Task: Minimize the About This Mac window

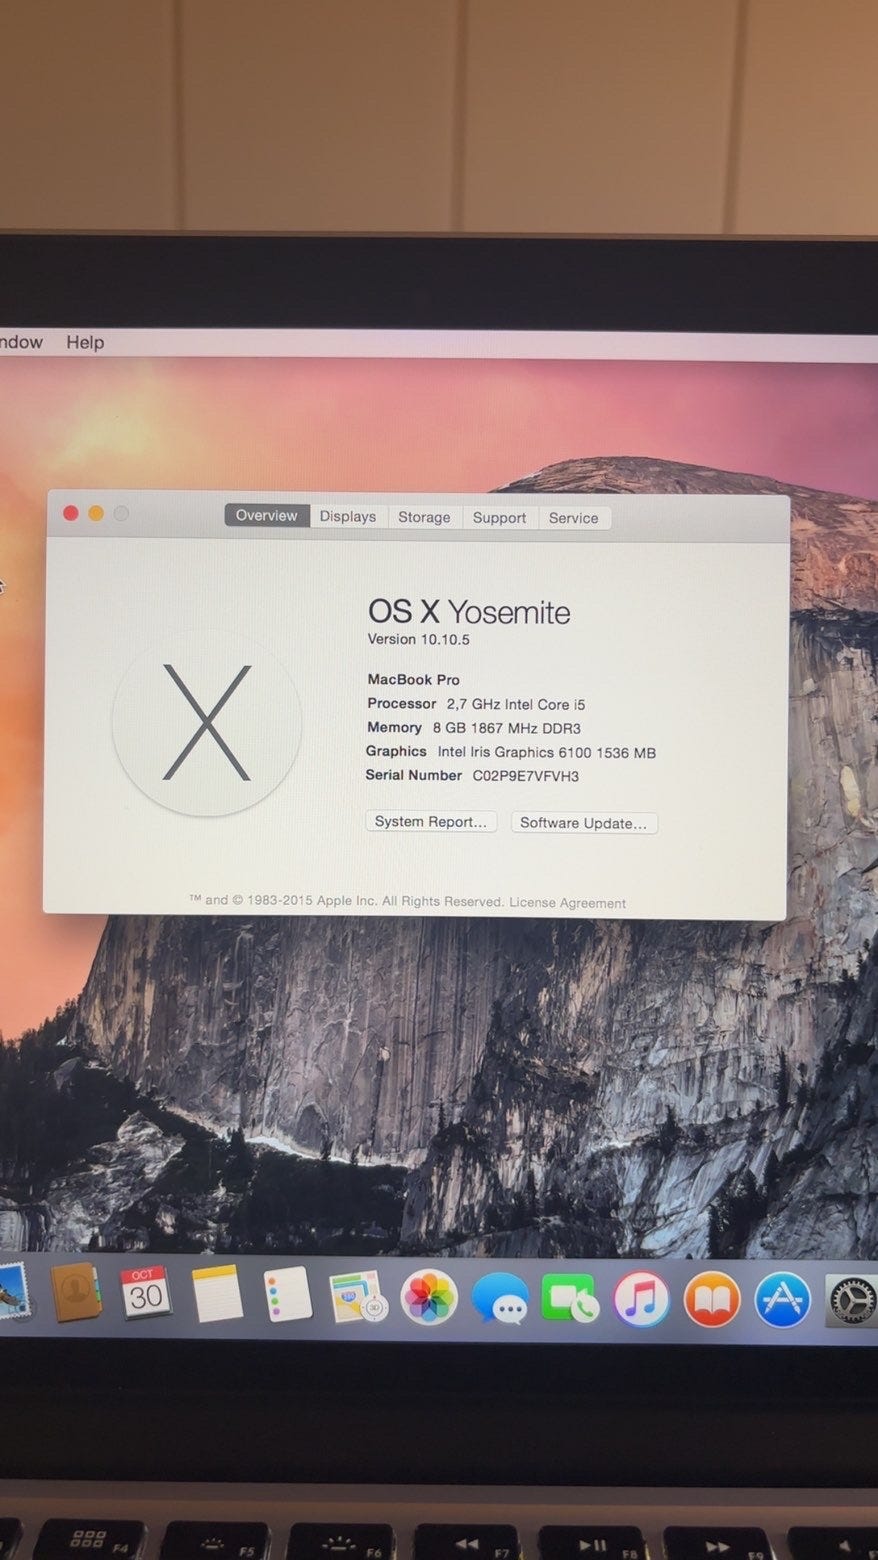Action: pos(96,513)
